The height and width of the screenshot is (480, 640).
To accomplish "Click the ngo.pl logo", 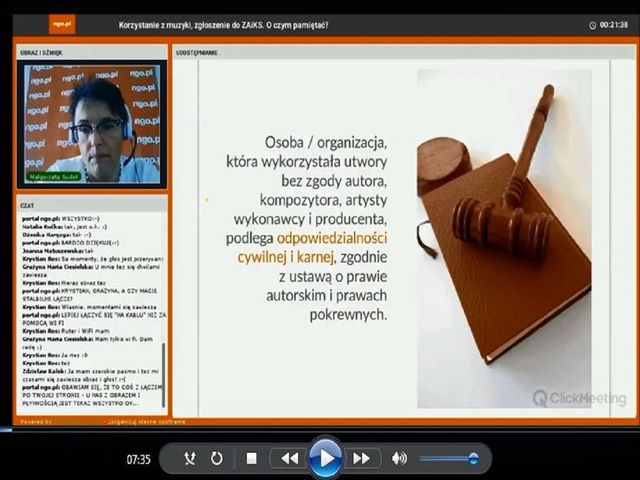I will tap(63, 24).
